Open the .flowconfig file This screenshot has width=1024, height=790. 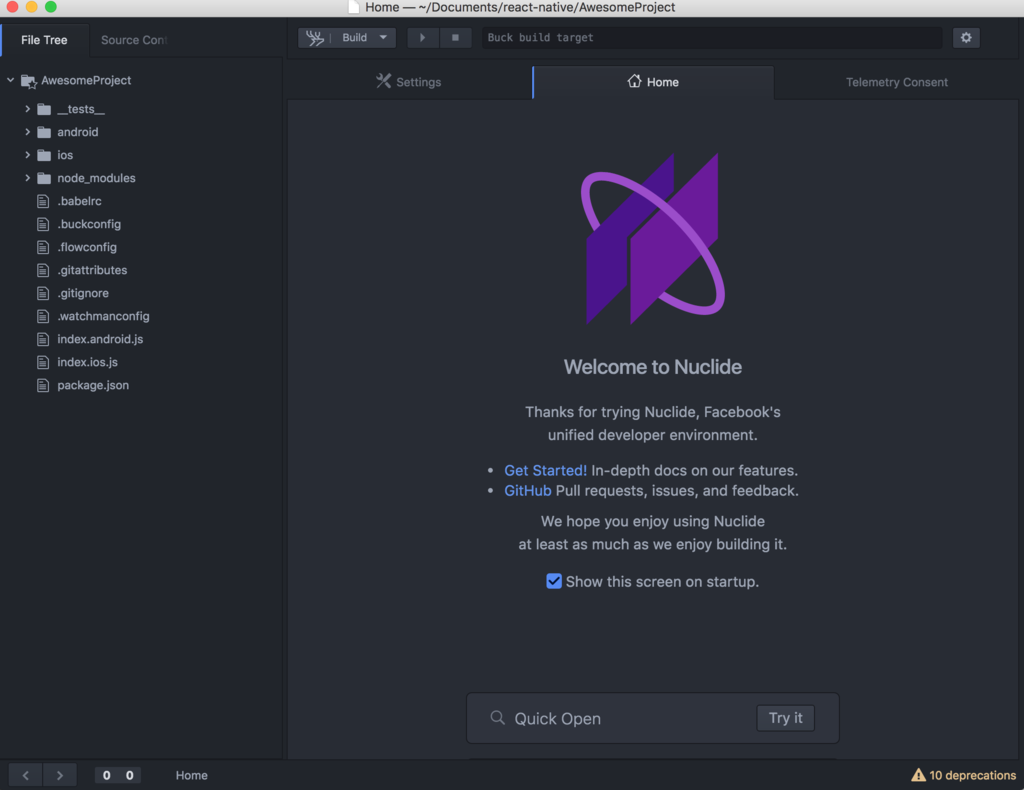tap(87, 247)
